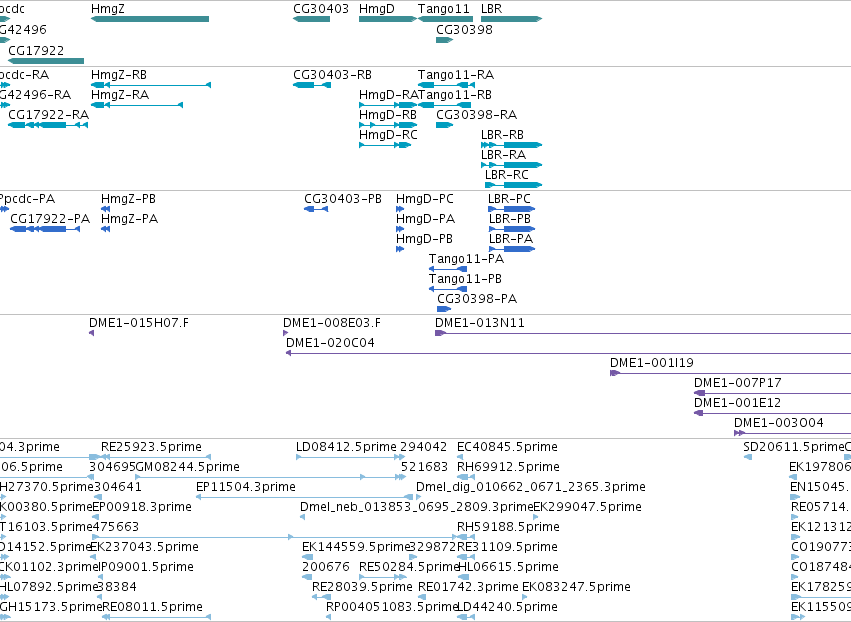Click the LBR-PA protein label

[511, 239]
